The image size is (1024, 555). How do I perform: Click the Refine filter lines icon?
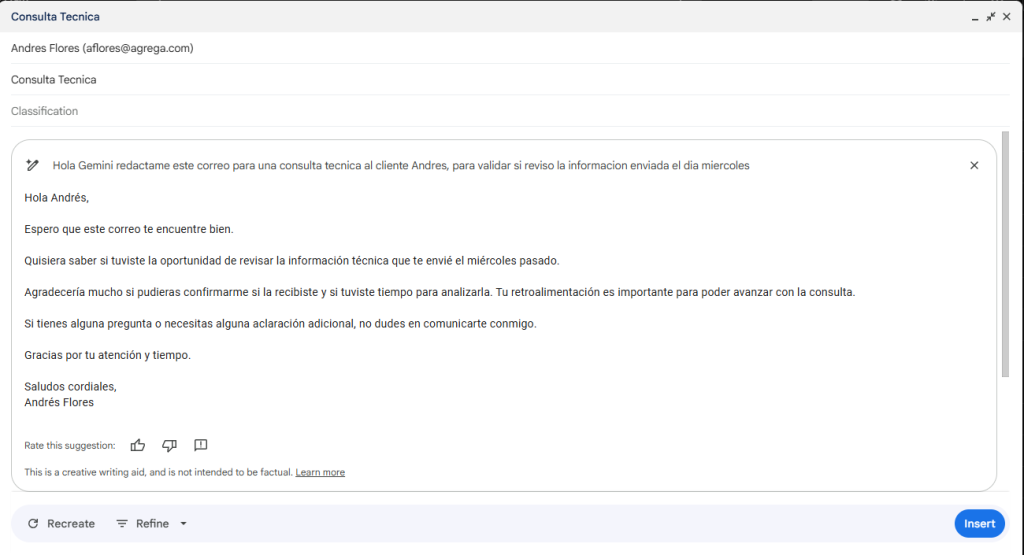coord(121,524)
